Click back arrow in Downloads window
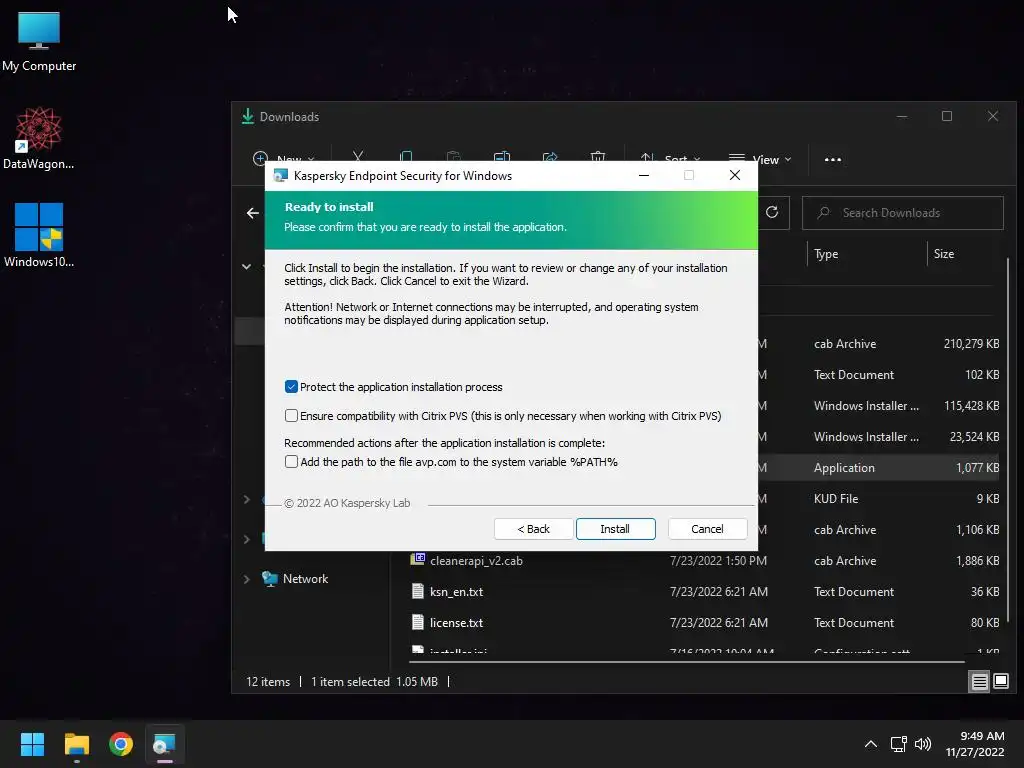Screen dimensions: 1024x768 [253, 213]
